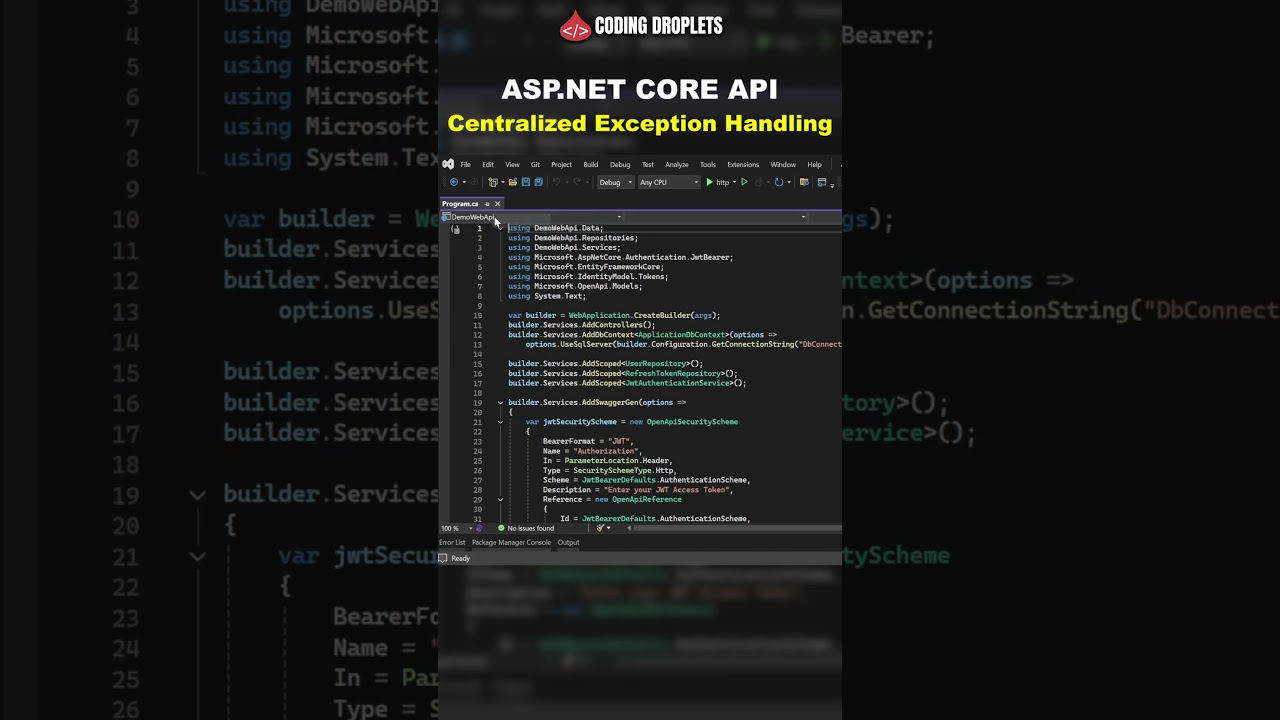Open the Tools menu
1280x720 pixels.
tap(708, 165)
